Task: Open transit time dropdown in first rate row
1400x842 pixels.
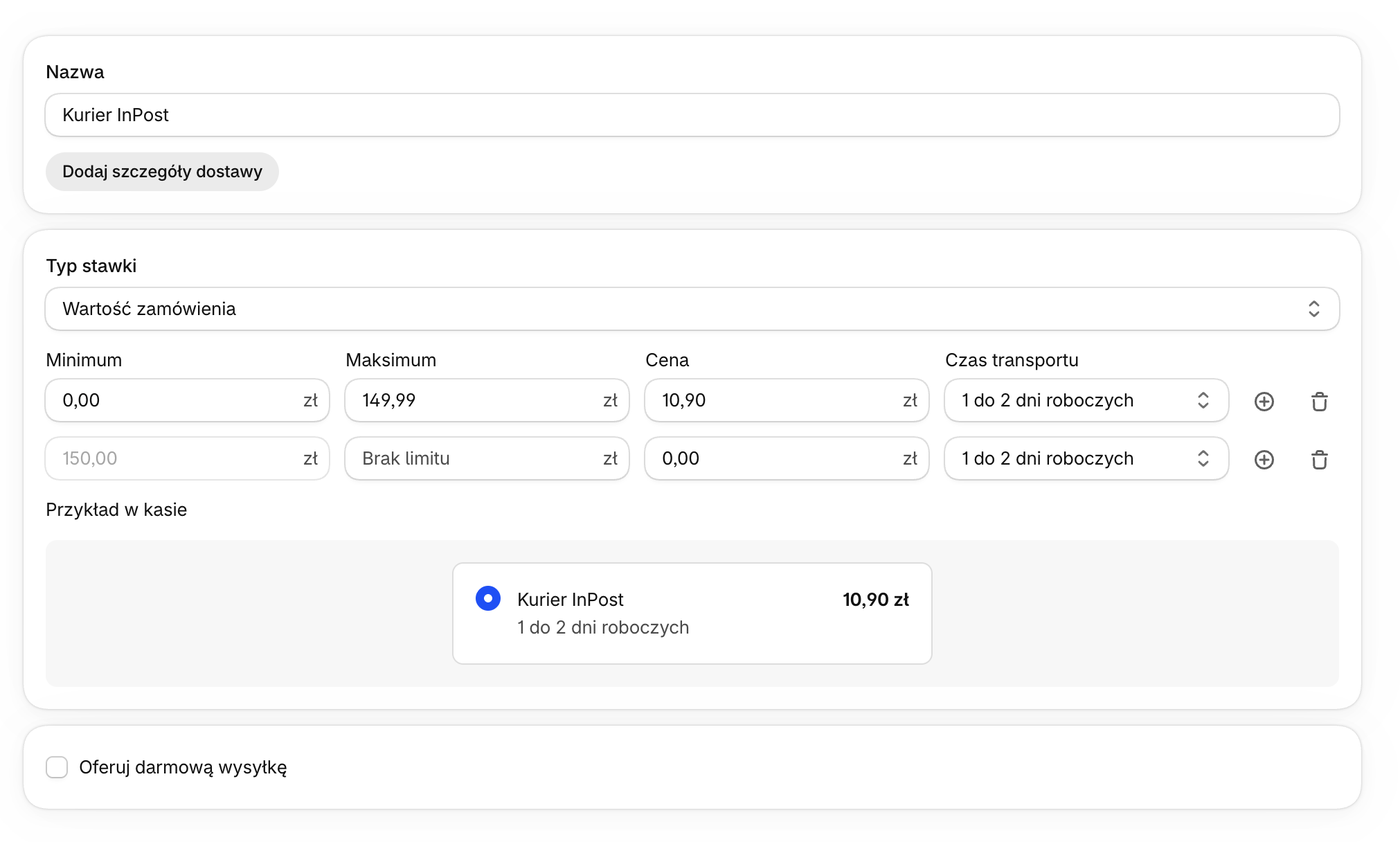Action: [1086, 400]
